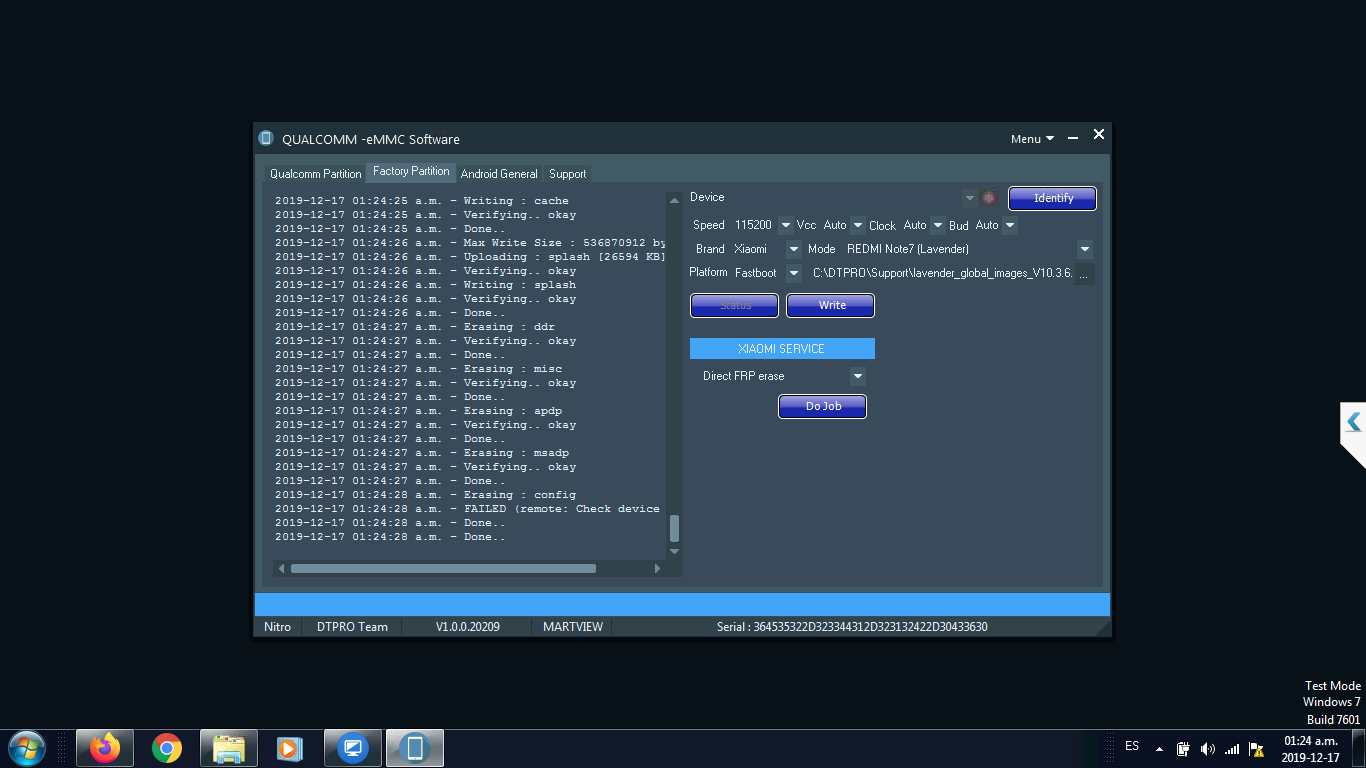The image size is (1366, 768).
Task: Click the Nitro status bar entry
Action: tap(277, 627)
